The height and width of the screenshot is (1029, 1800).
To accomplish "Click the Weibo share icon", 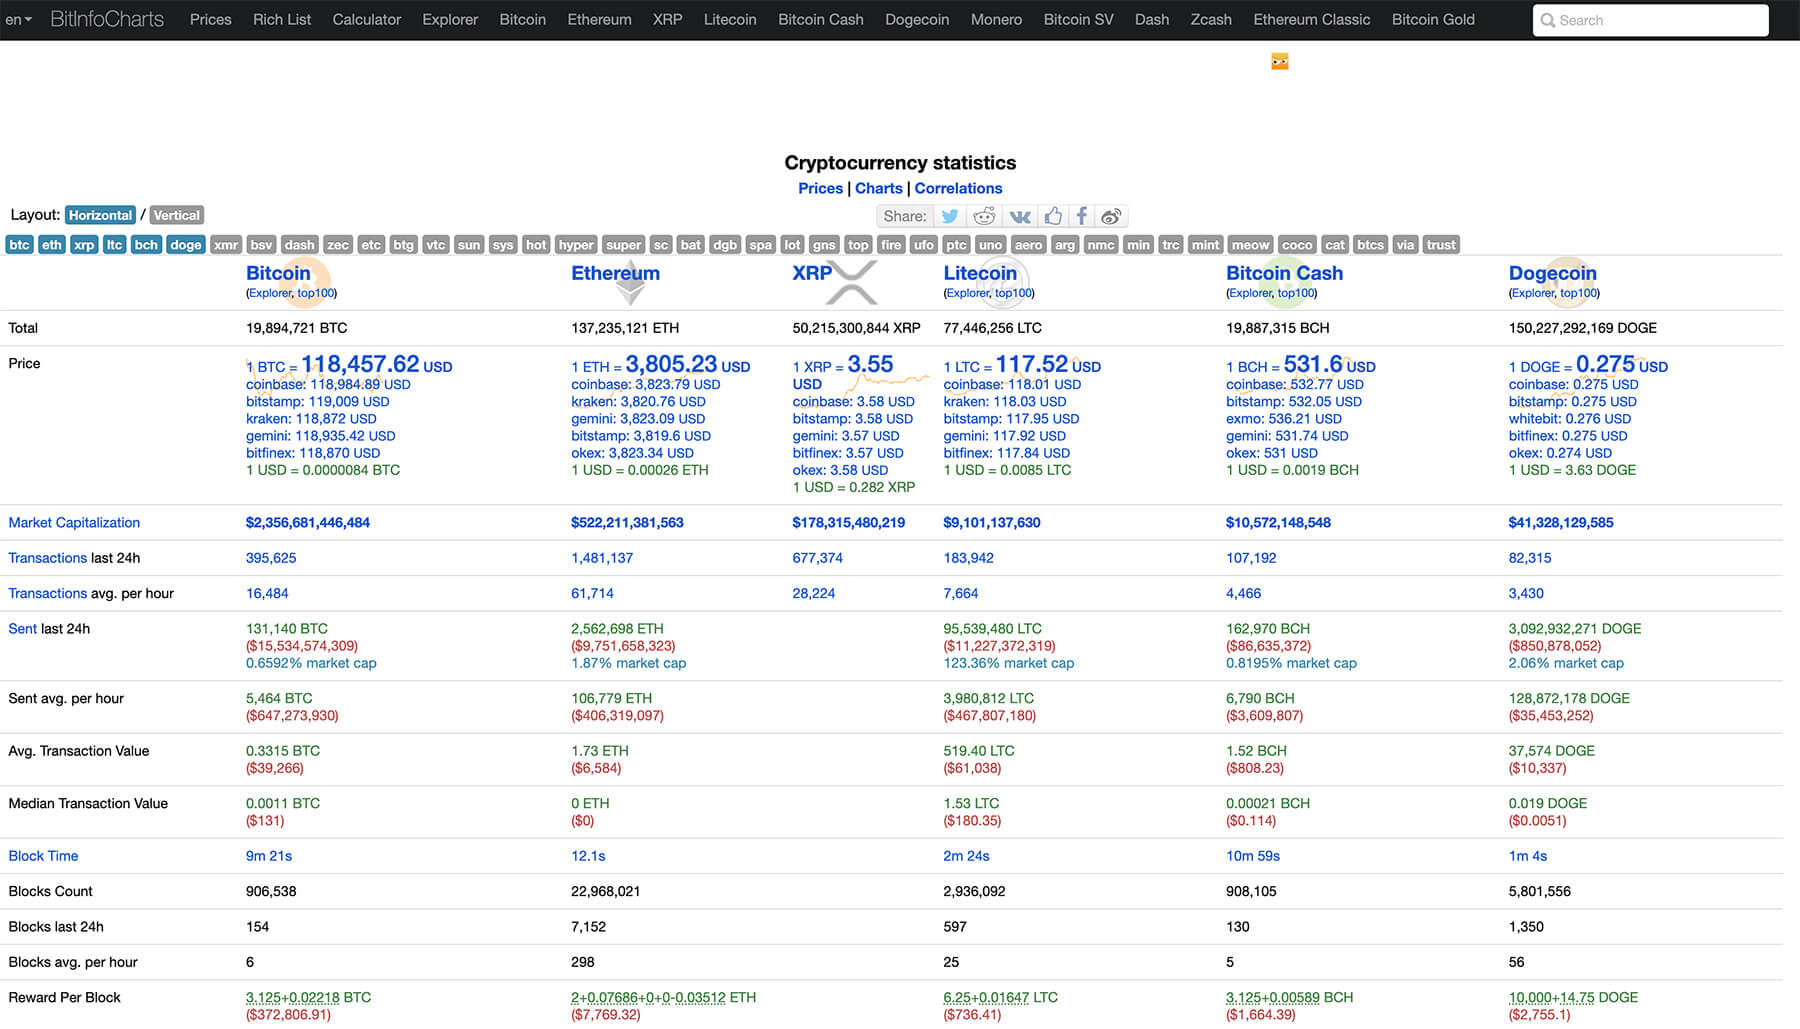I will click(1111, 216).
